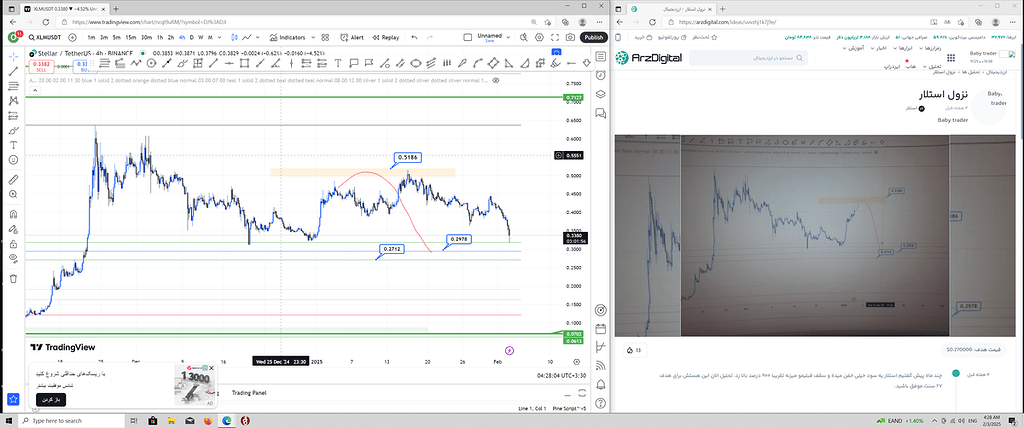Viewport: 1024px width, 428px height.
Task: Select the 1h timeframe
Action: point(160,37)
